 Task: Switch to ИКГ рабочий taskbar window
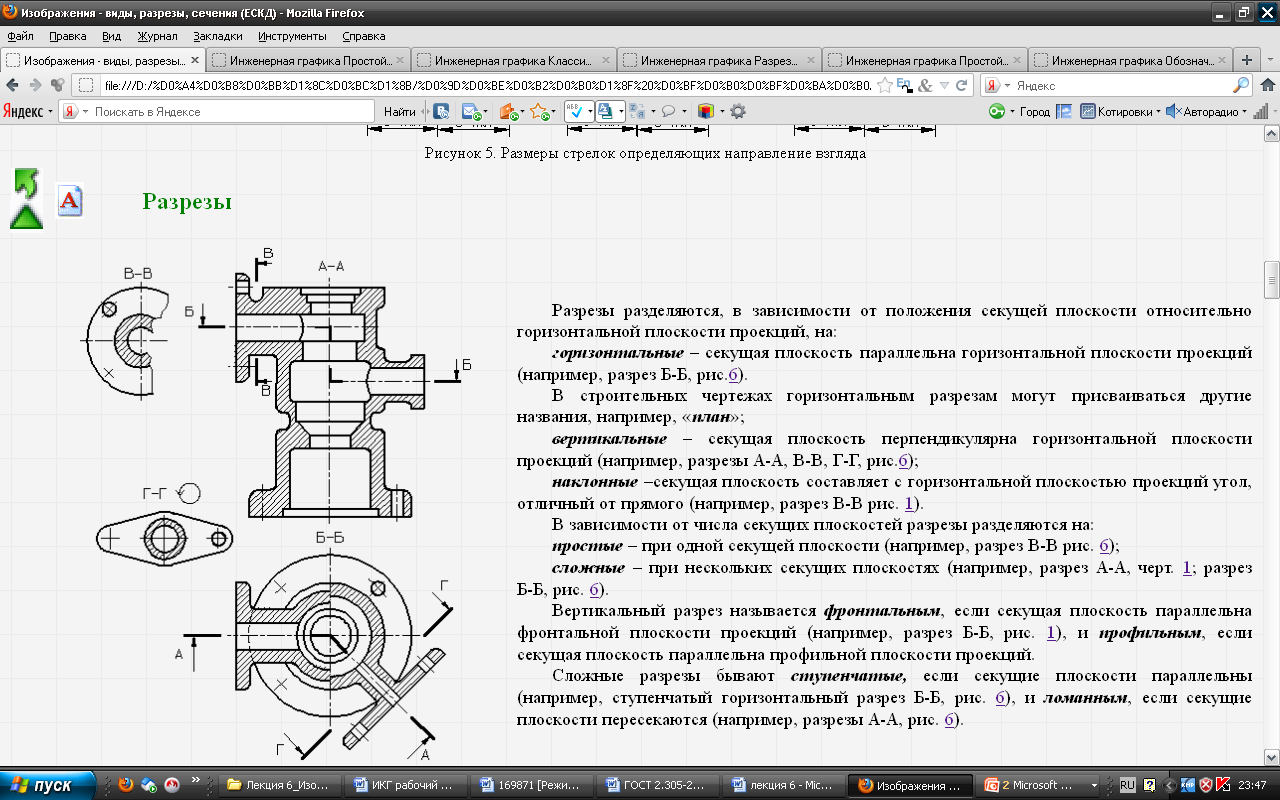(x=406, y=785)
